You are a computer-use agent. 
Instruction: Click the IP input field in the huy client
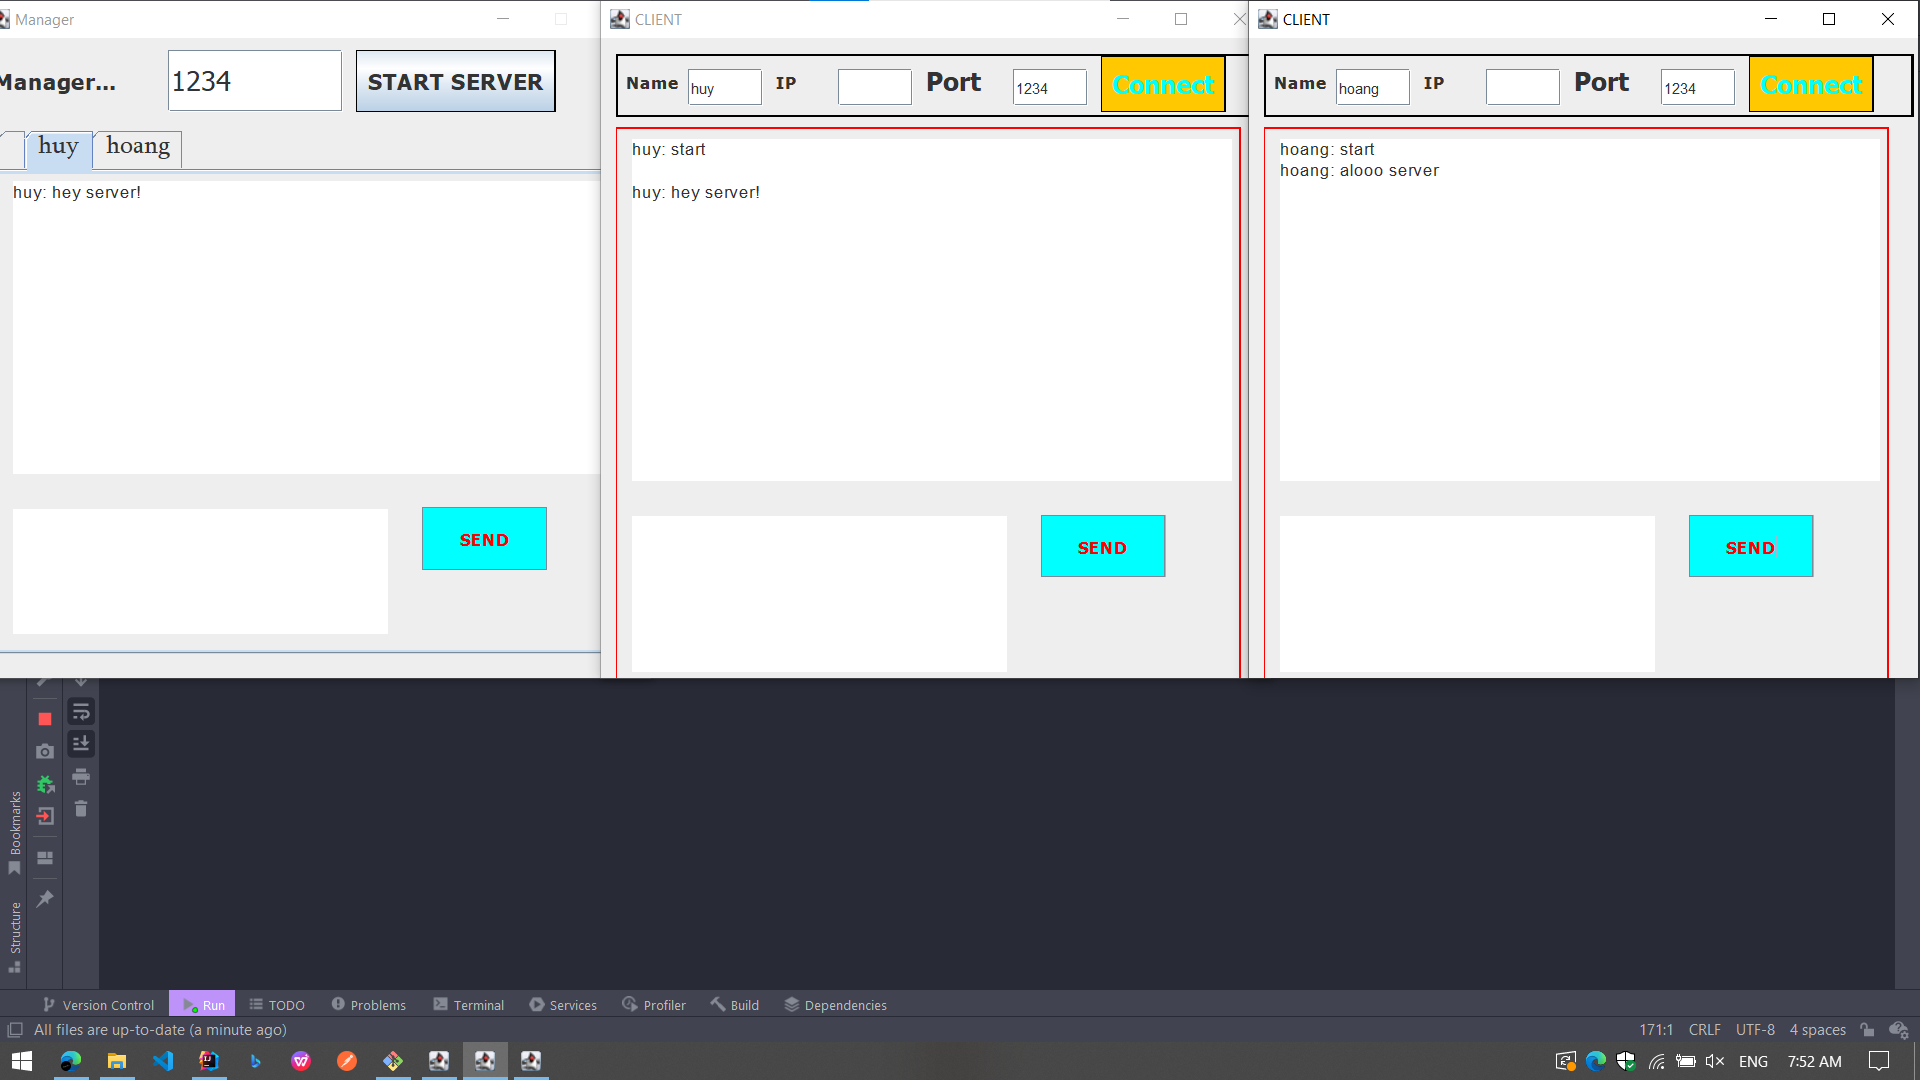tap(874, 87)
